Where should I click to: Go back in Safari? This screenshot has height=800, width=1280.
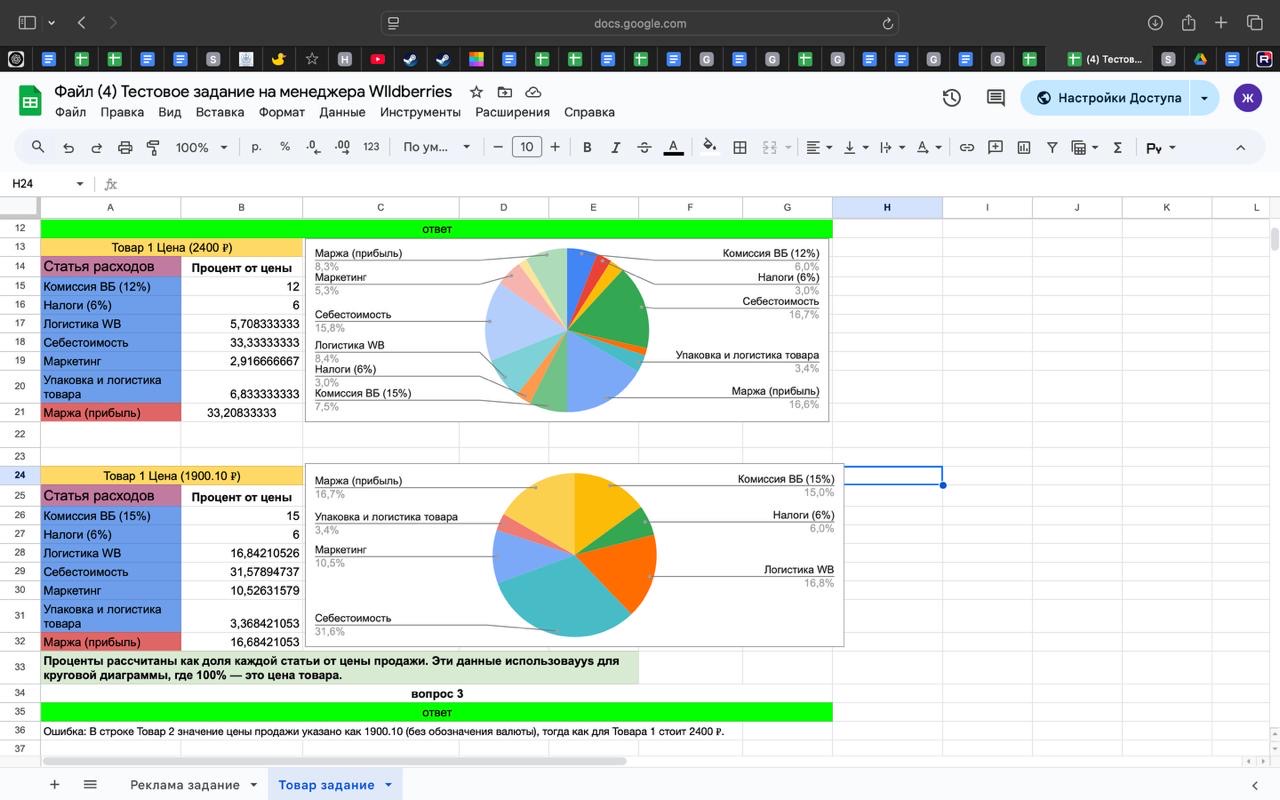81,23
